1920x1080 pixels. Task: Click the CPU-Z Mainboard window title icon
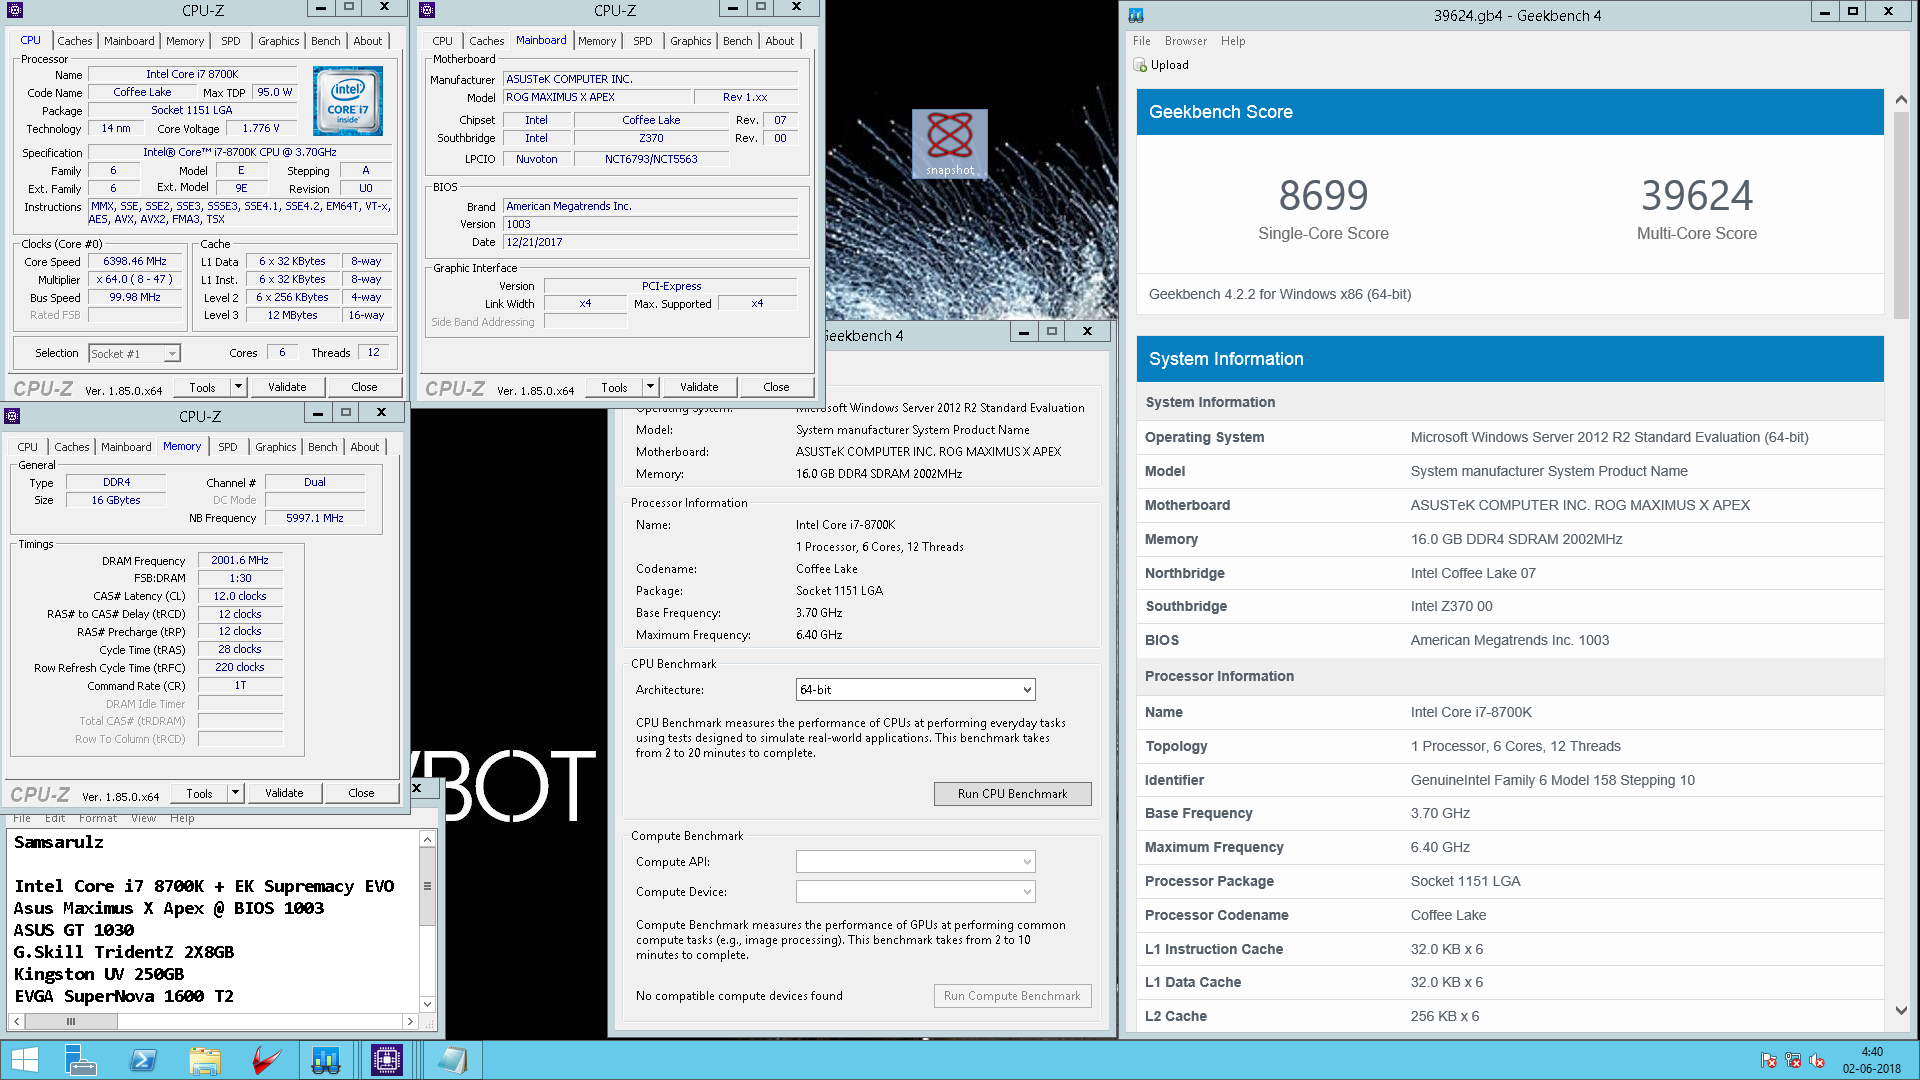click(x=427, y=10)
